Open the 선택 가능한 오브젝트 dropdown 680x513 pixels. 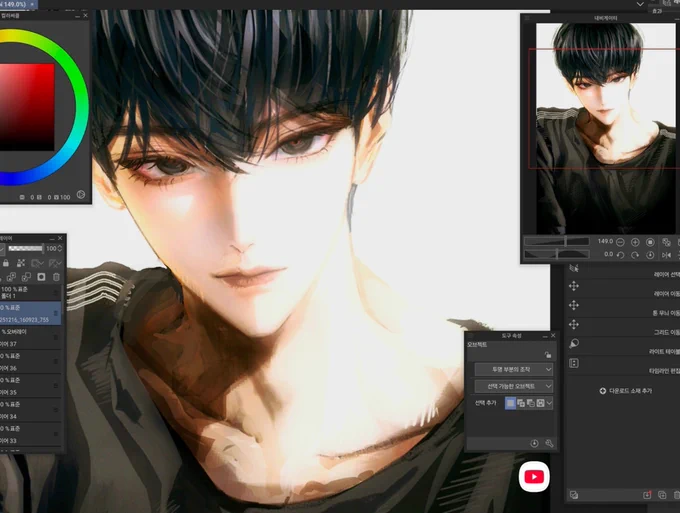pos(513,386)
